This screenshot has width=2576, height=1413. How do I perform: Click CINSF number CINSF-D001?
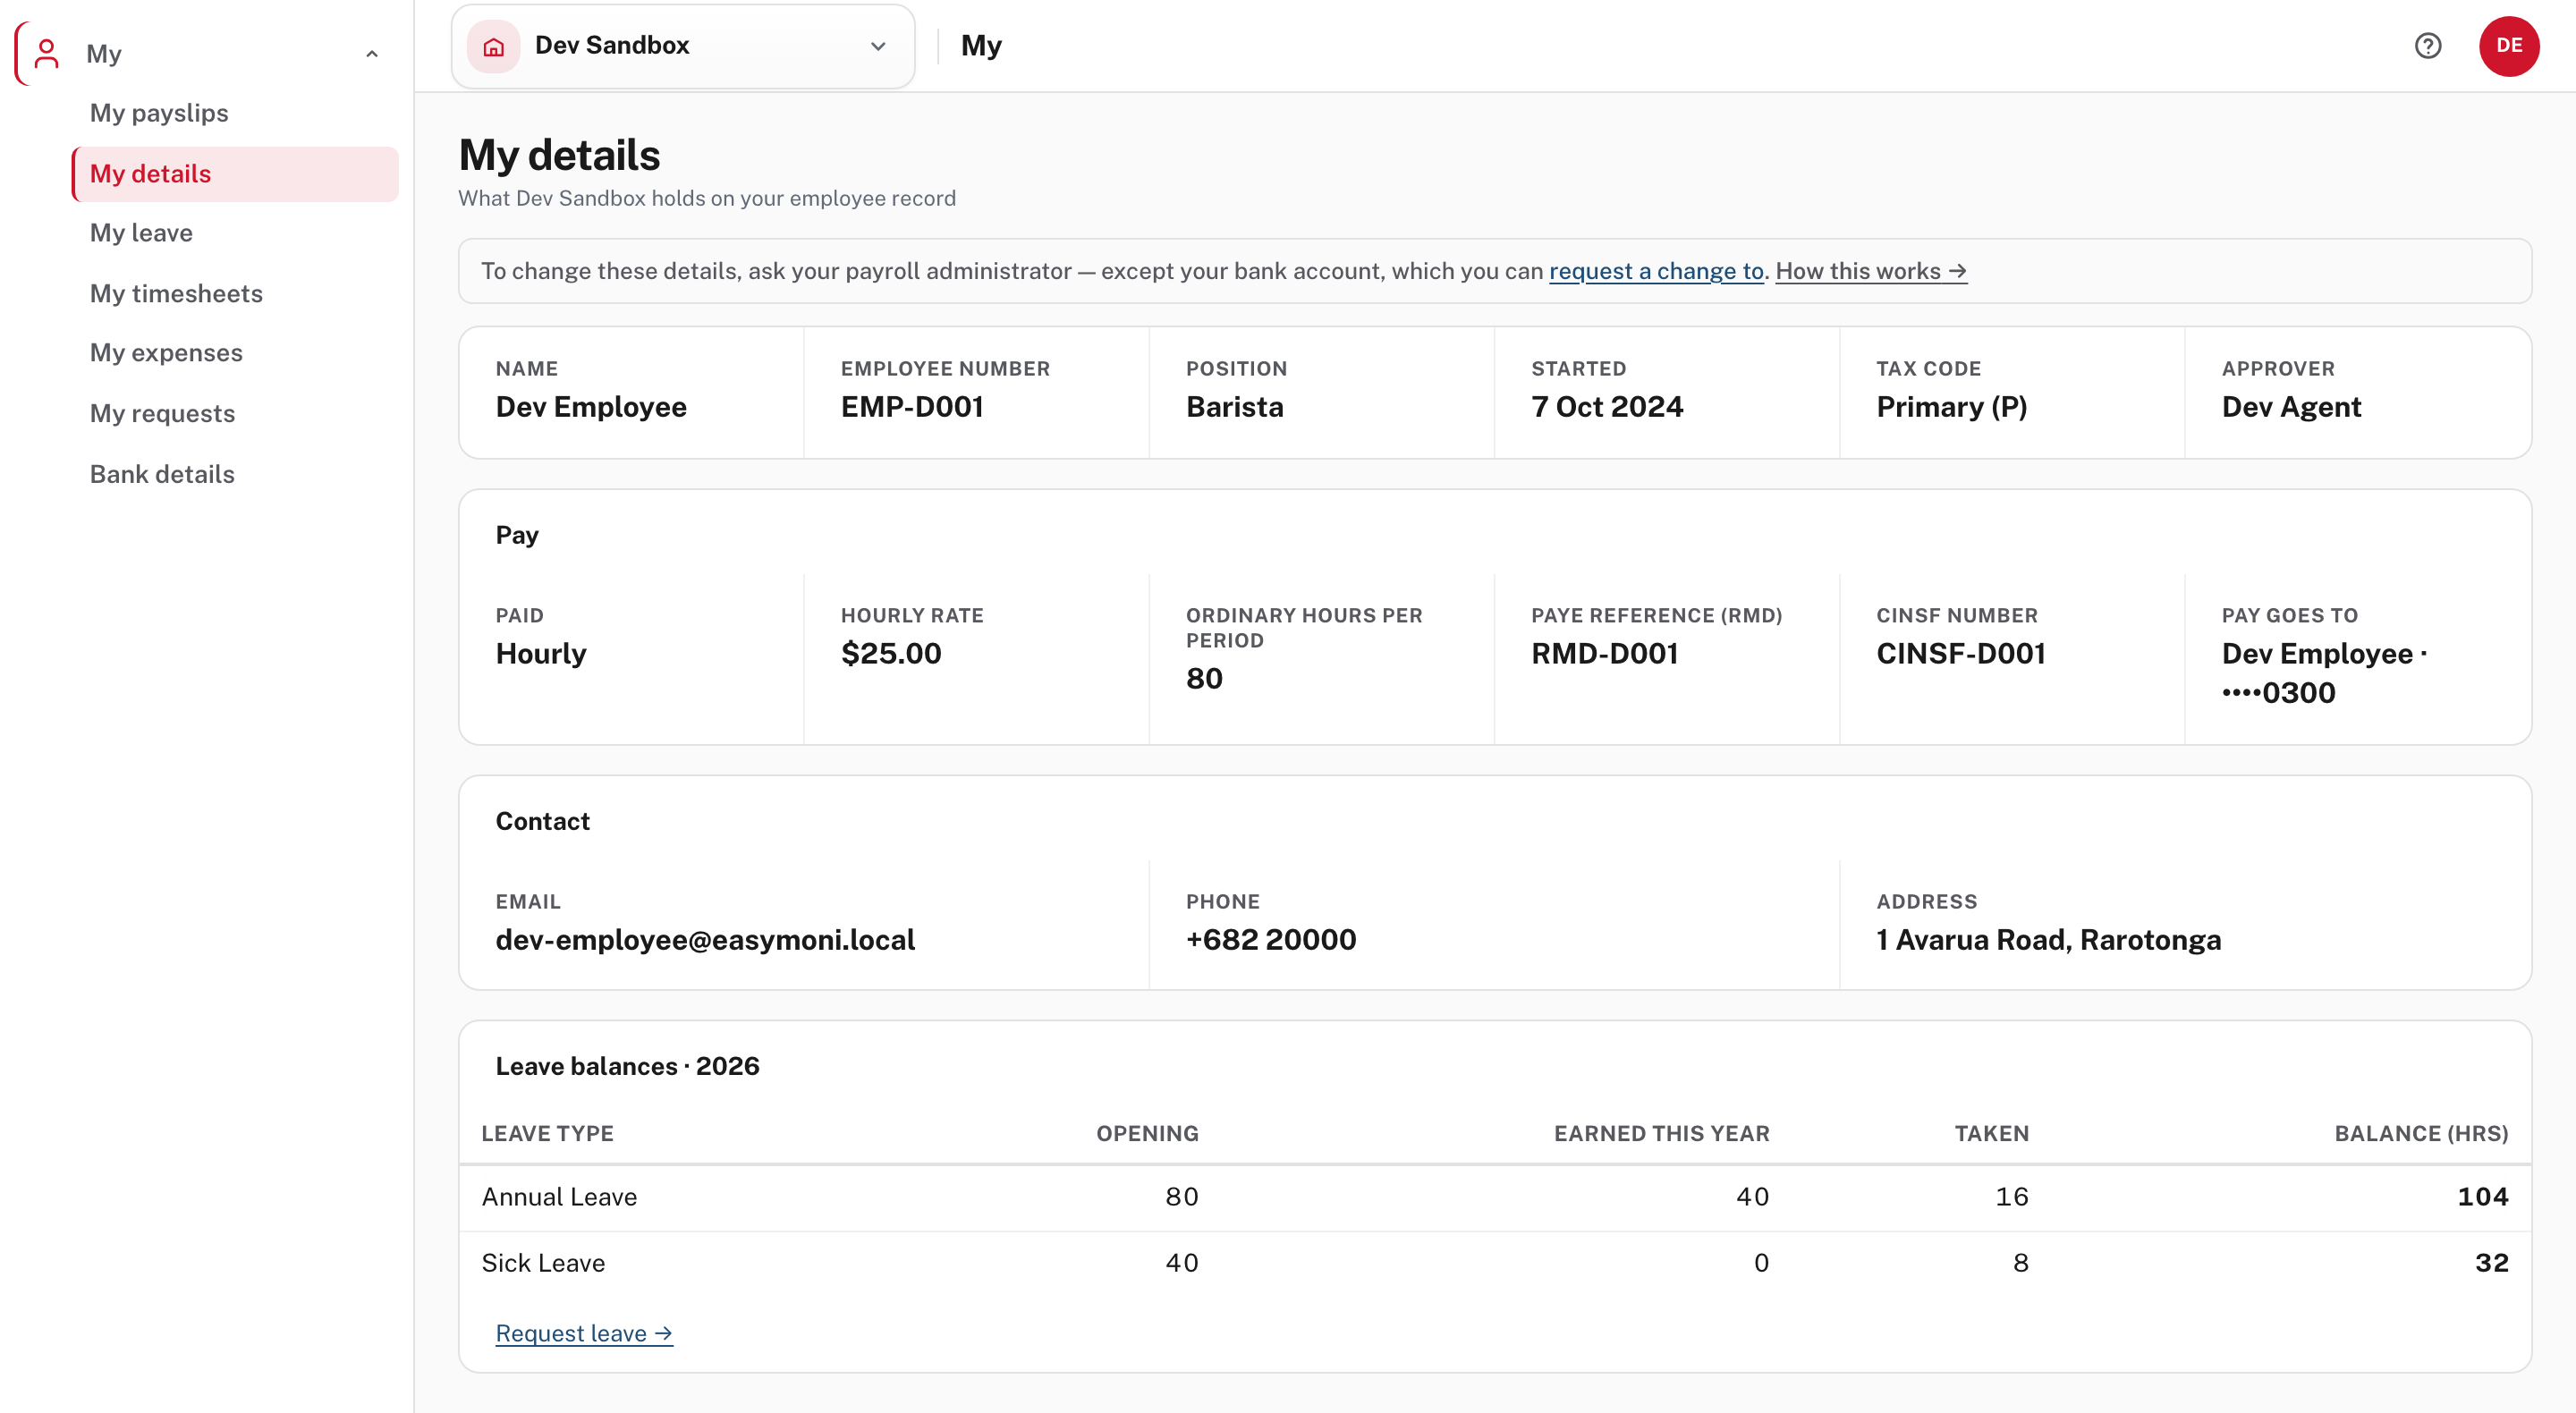tap(1961, 654)
